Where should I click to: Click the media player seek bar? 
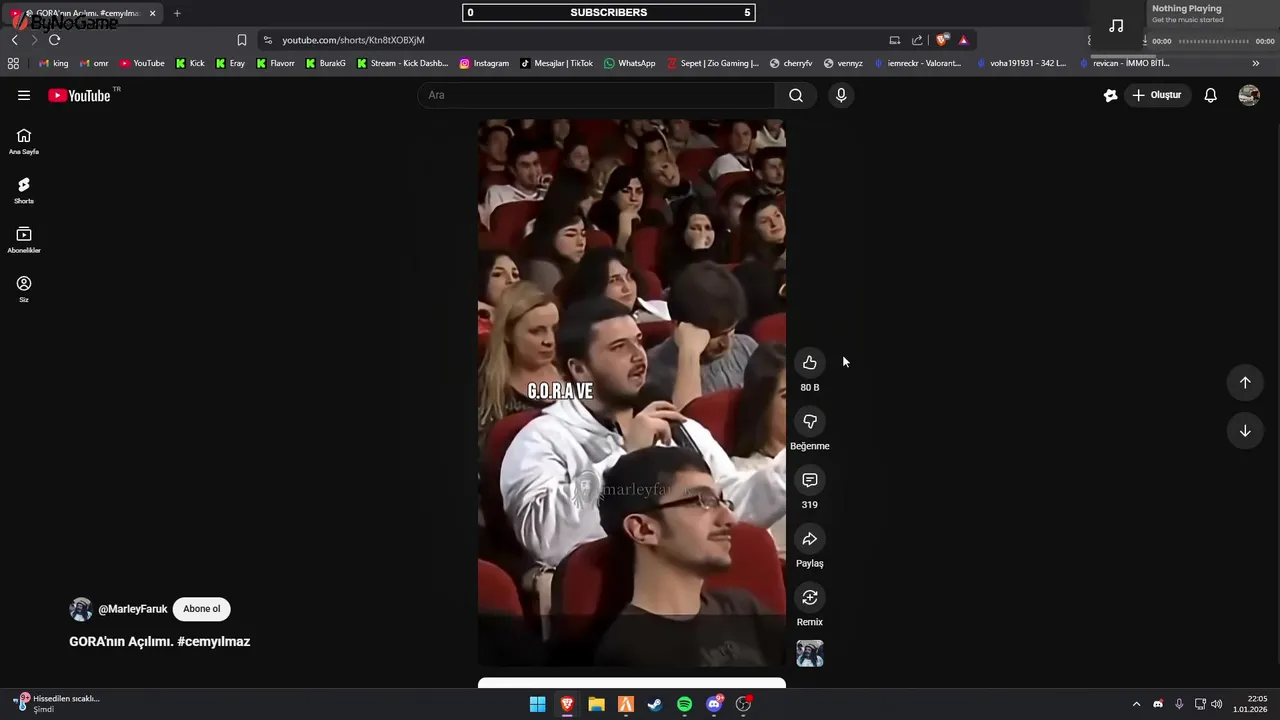pos(1214,41)
